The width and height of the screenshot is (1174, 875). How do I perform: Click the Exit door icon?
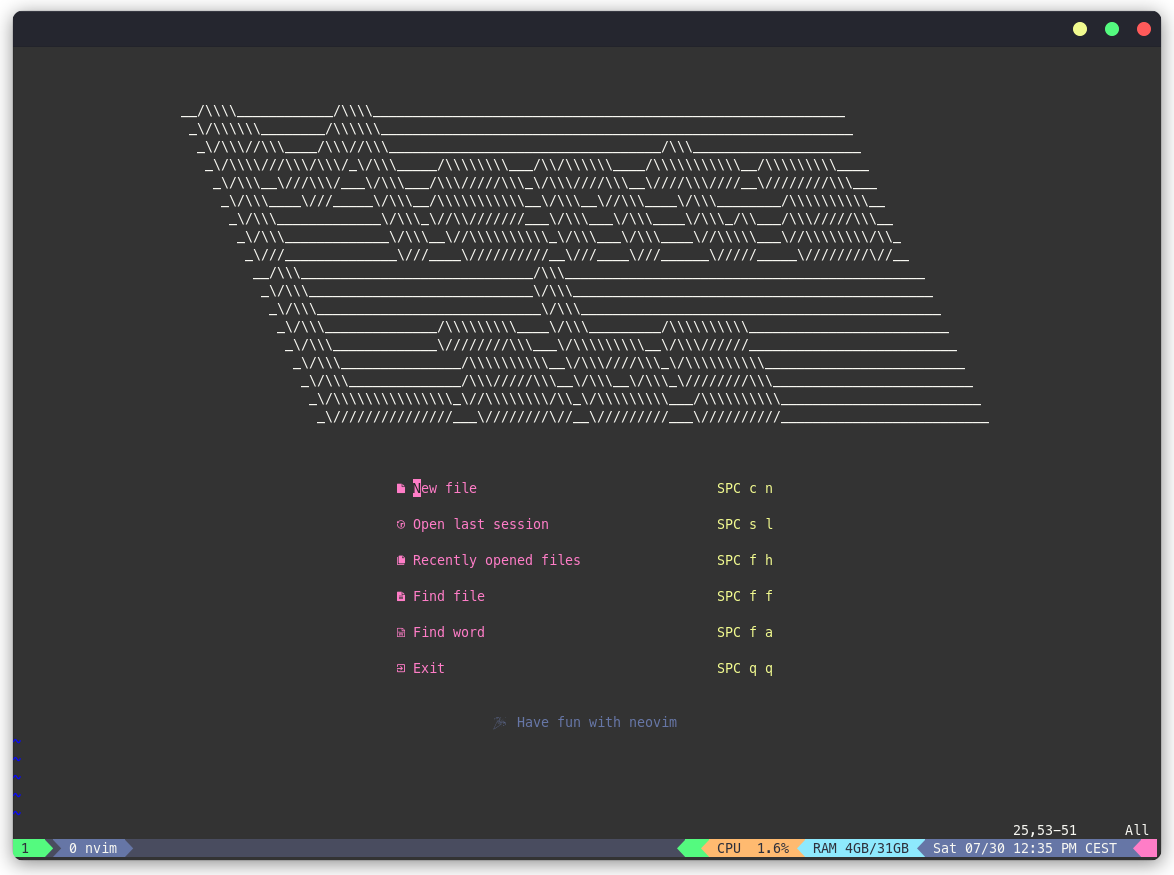400,668
